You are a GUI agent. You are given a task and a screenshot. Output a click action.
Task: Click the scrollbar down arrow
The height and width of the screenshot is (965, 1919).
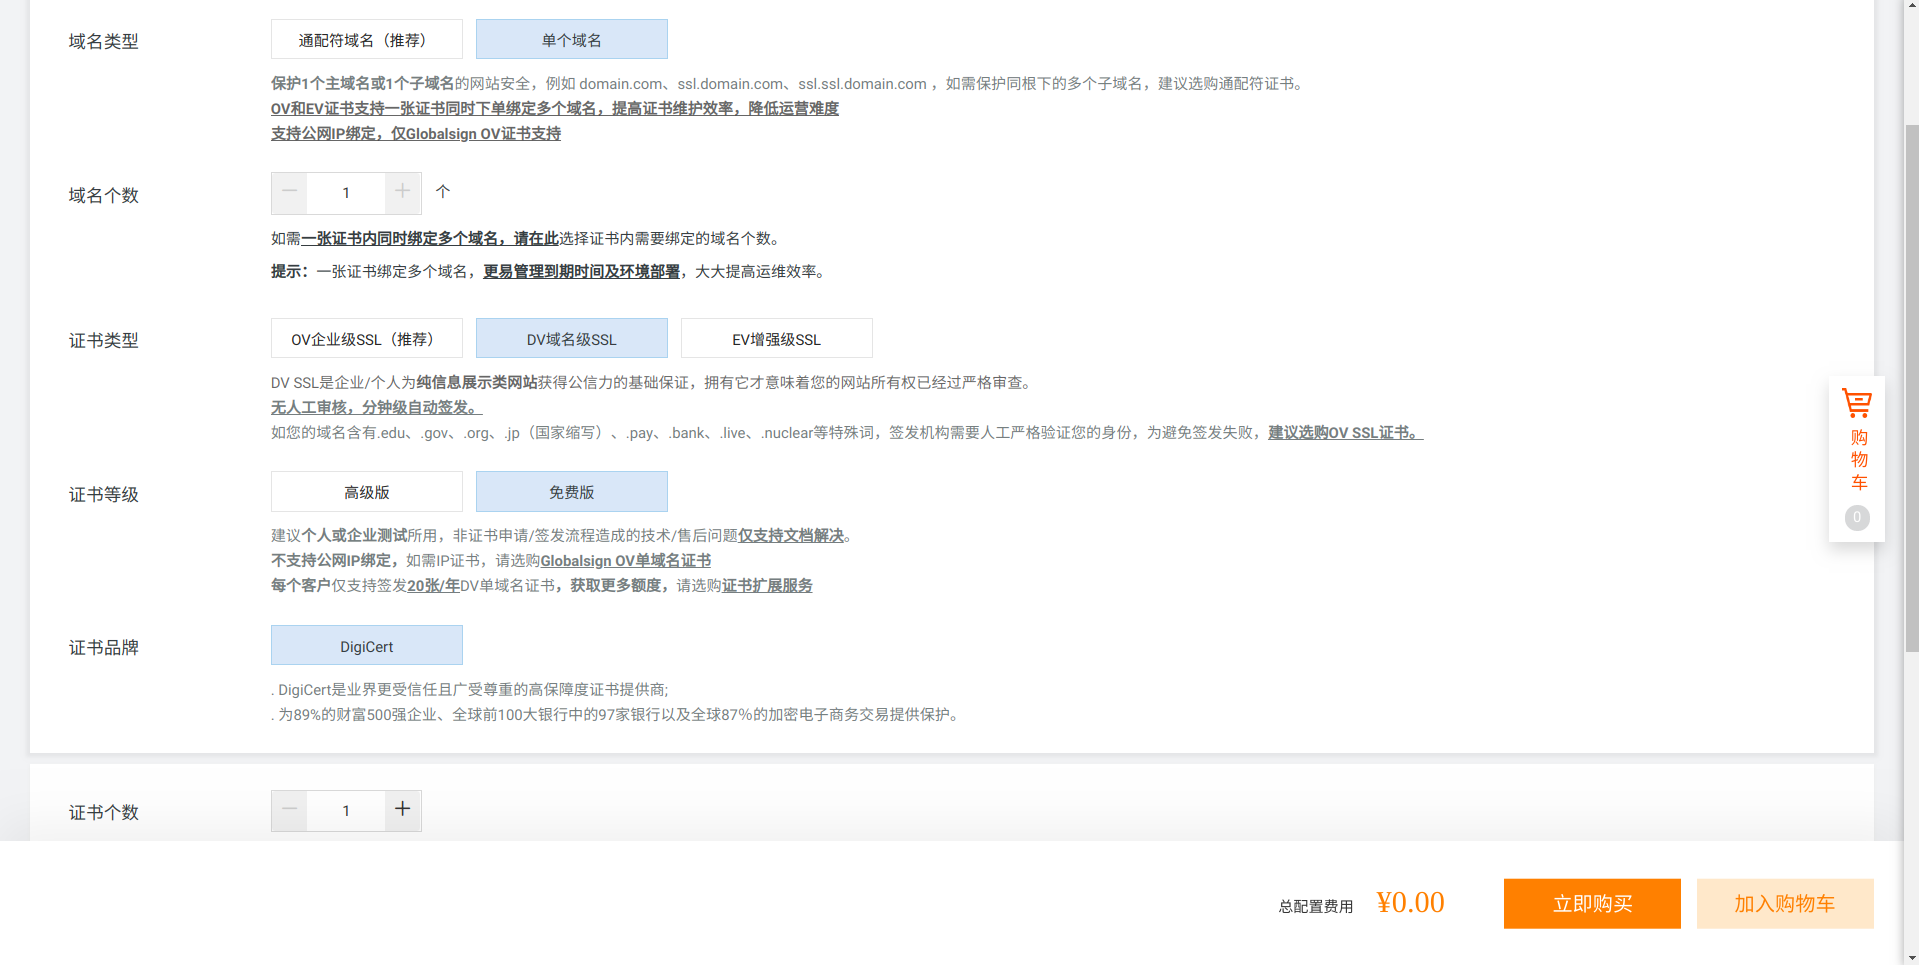[x=1911, y=956]
